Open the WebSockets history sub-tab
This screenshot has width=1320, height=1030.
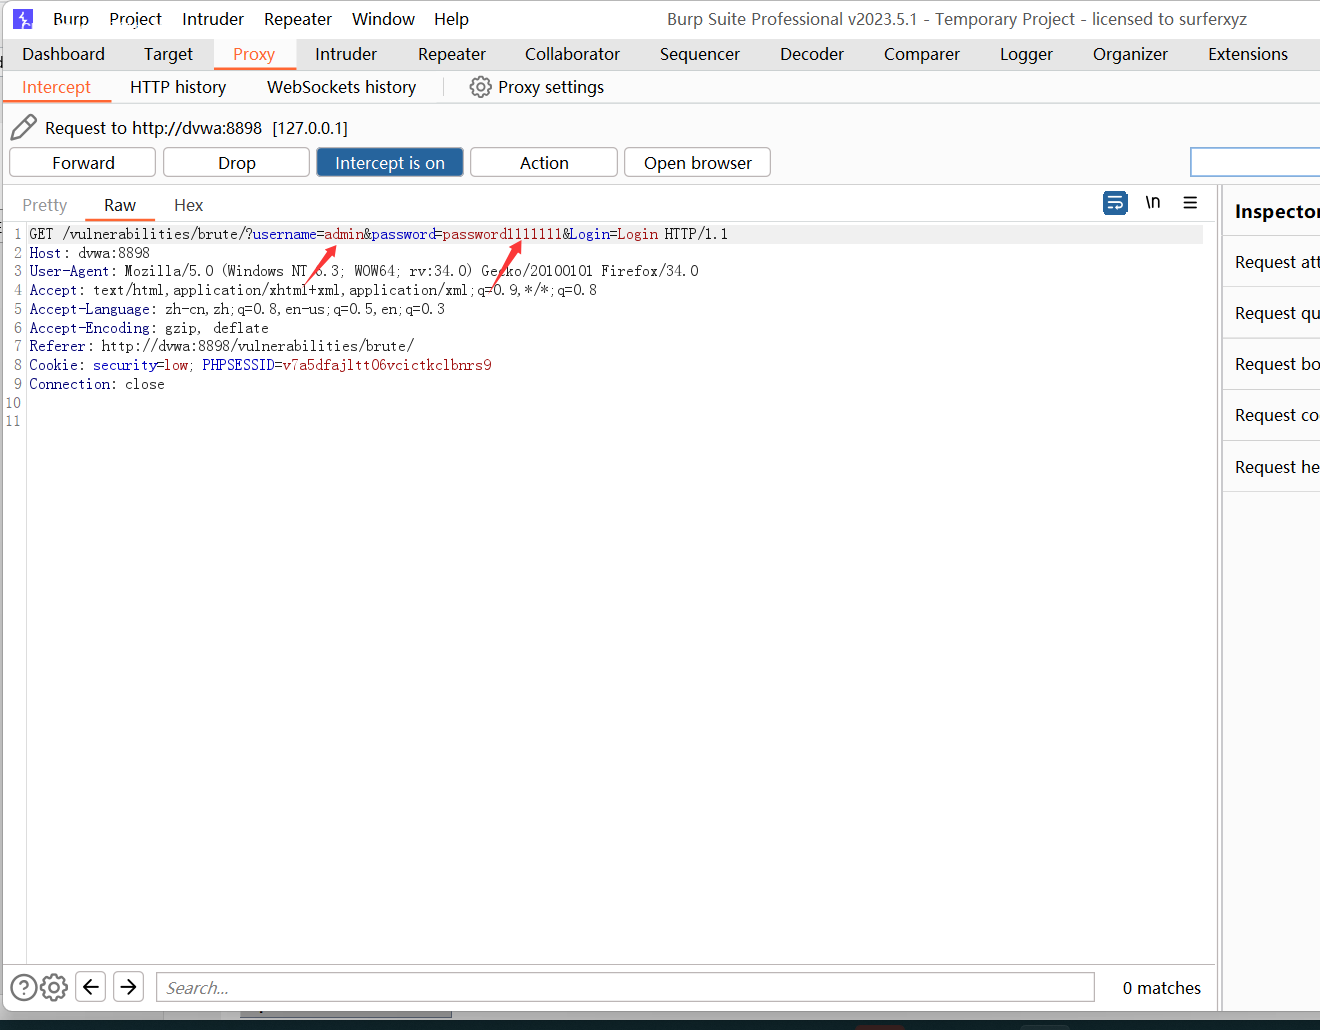(341, 87)
